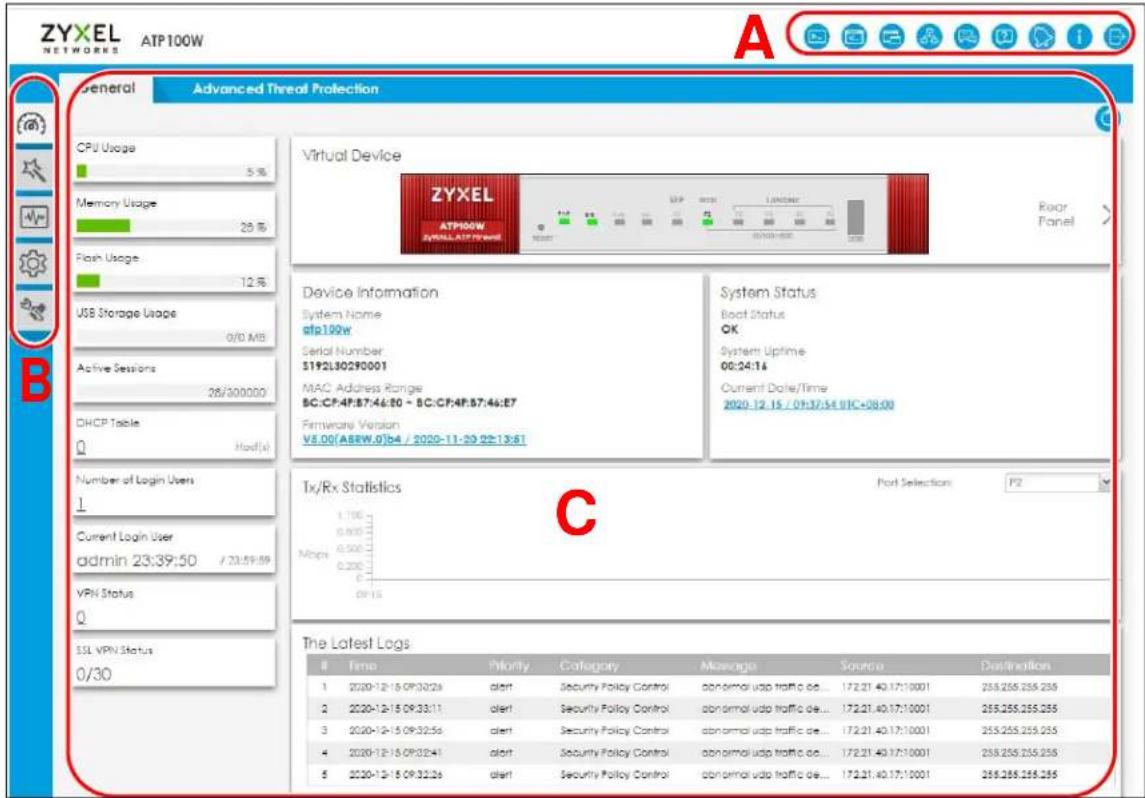Click the Active Sessions count value

pyautogui.click(x=237, y=393)
